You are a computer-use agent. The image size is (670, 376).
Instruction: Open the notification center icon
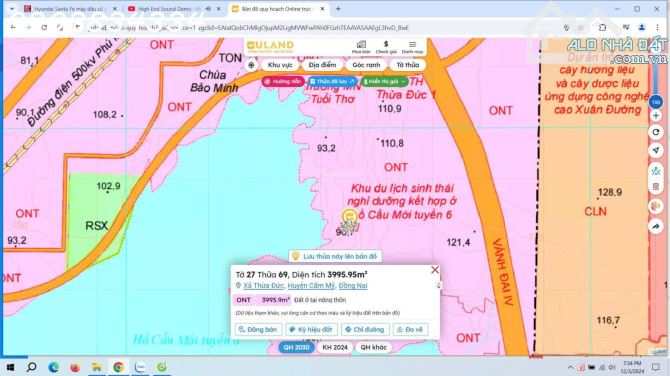656,367
